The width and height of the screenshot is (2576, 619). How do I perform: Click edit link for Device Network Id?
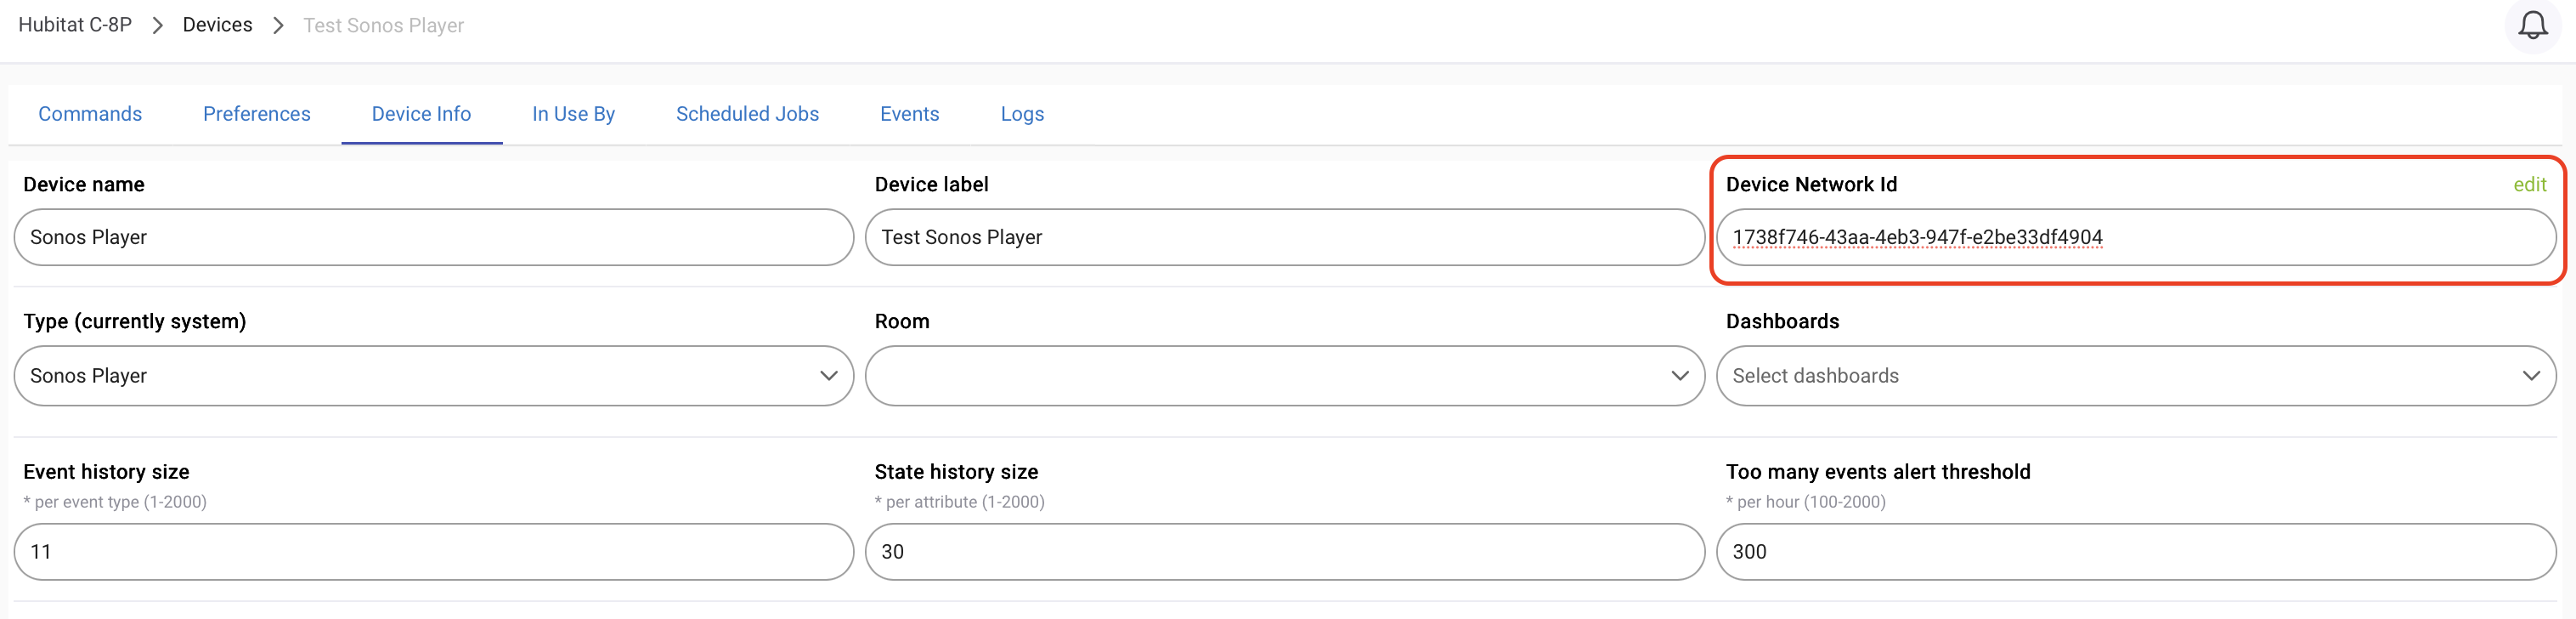(x=2529, y=184)
